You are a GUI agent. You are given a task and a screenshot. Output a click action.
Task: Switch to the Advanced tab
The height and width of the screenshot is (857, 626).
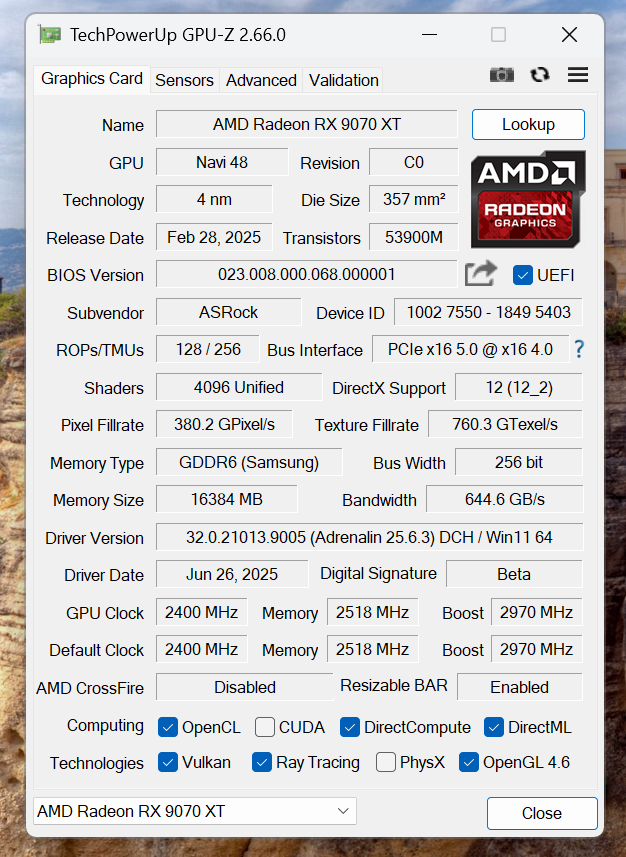coord(261,80)
